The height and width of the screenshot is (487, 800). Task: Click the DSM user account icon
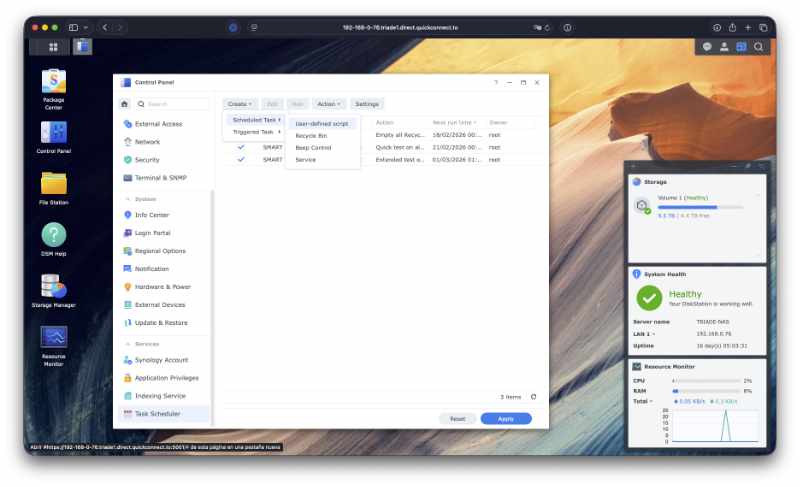(x=724, y=46)
